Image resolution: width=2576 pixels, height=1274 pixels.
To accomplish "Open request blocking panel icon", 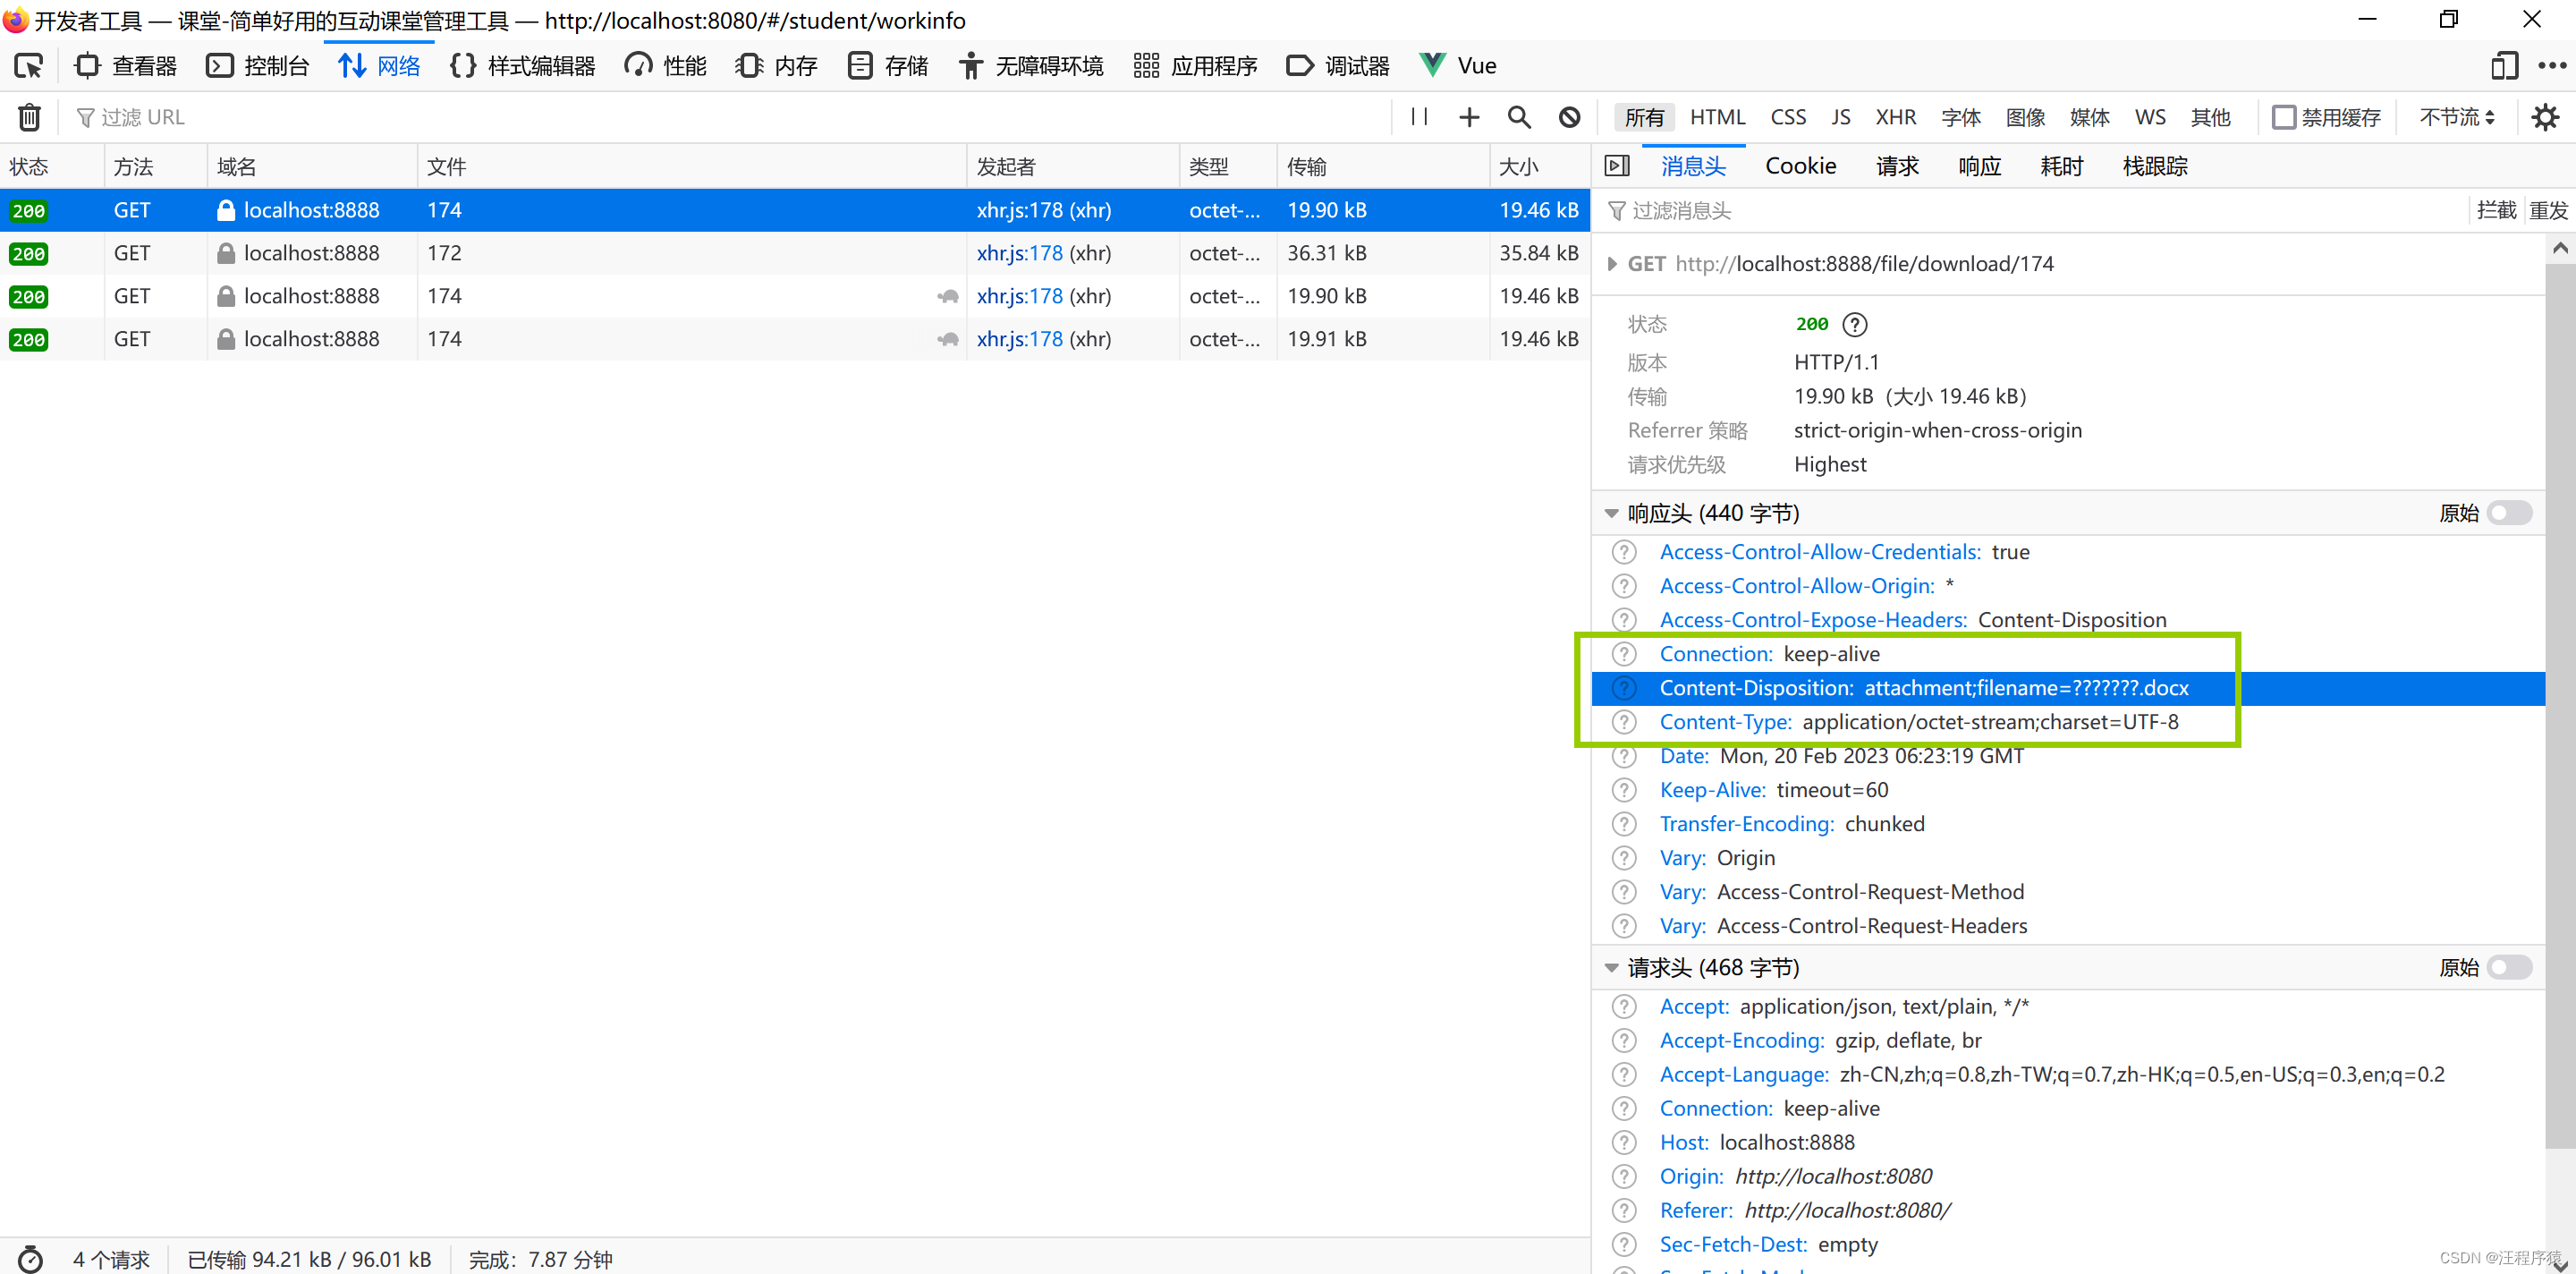I will (1570, 117).
